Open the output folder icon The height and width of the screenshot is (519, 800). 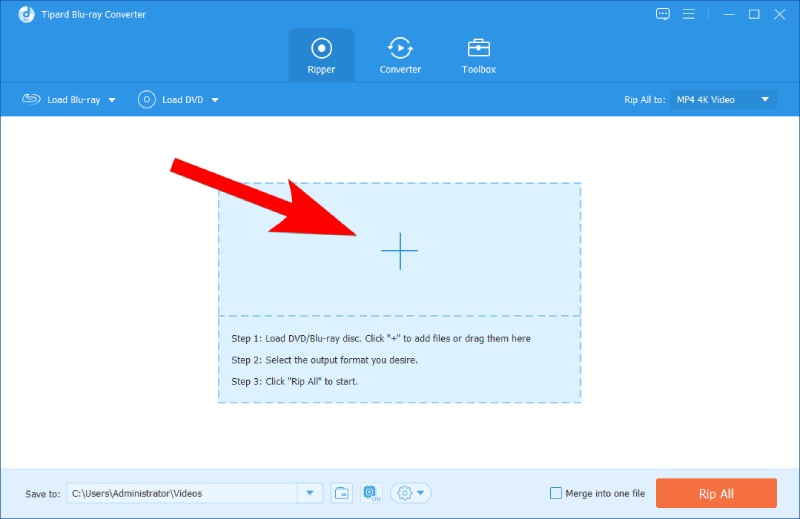[x=341, y=493]
